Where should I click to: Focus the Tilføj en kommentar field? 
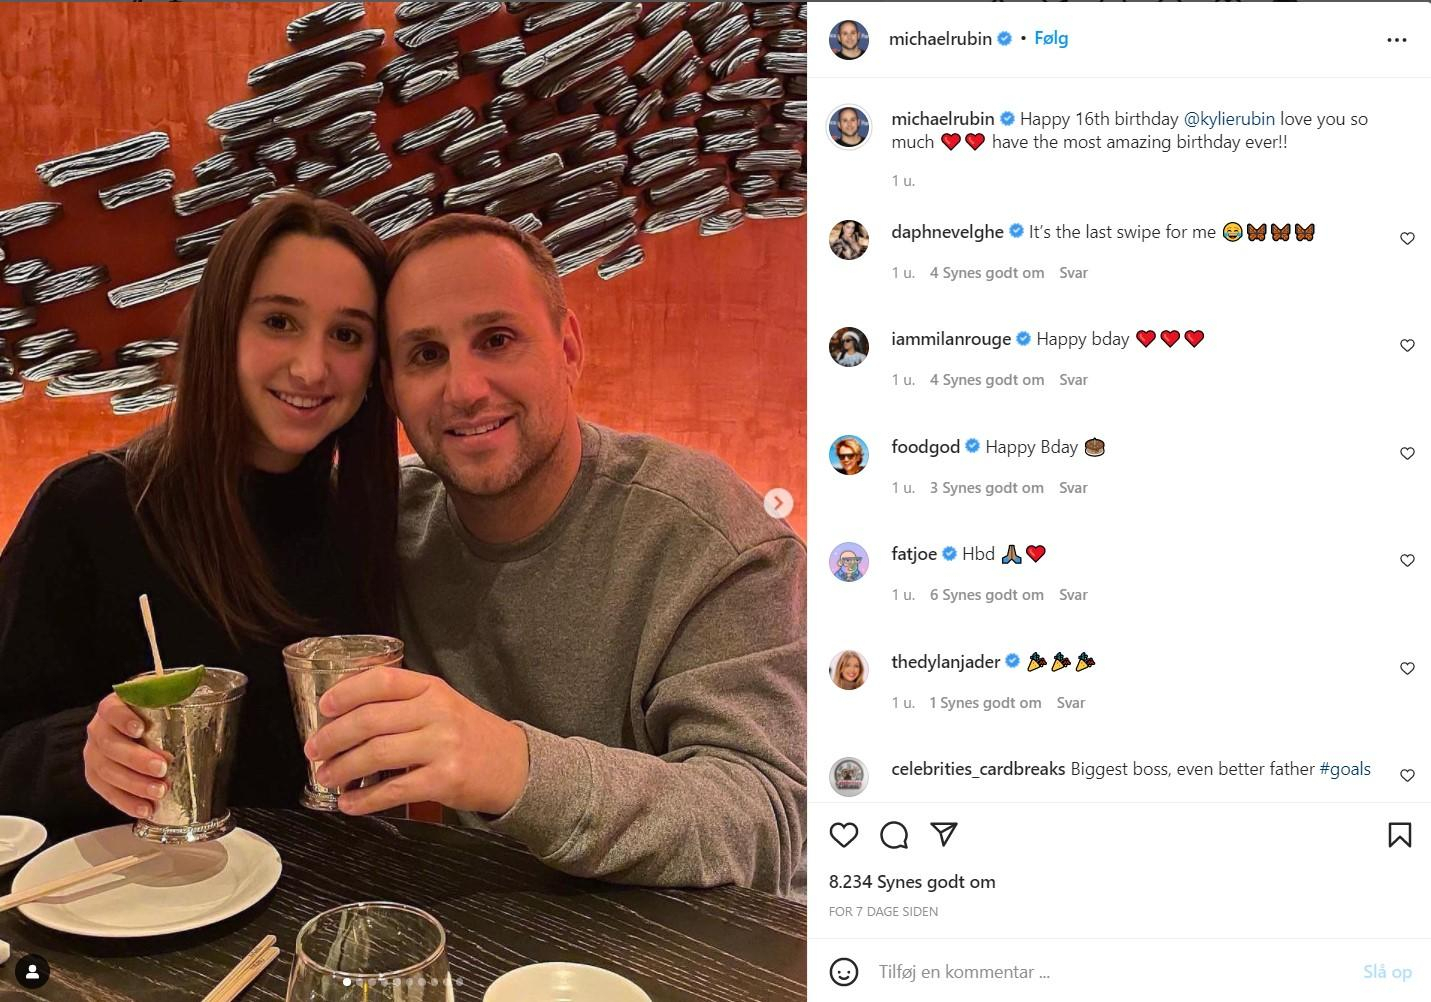[1110, 972]
